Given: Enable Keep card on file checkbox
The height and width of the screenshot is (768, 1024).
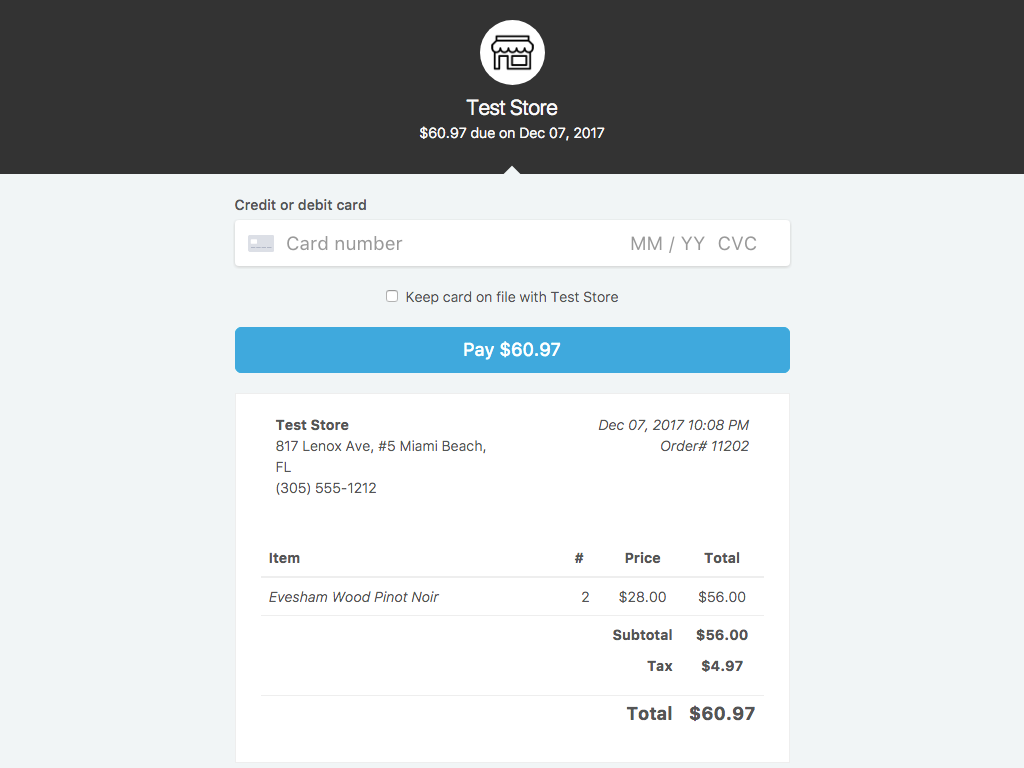Looking at the screenshot, I should tap(392, 296).
